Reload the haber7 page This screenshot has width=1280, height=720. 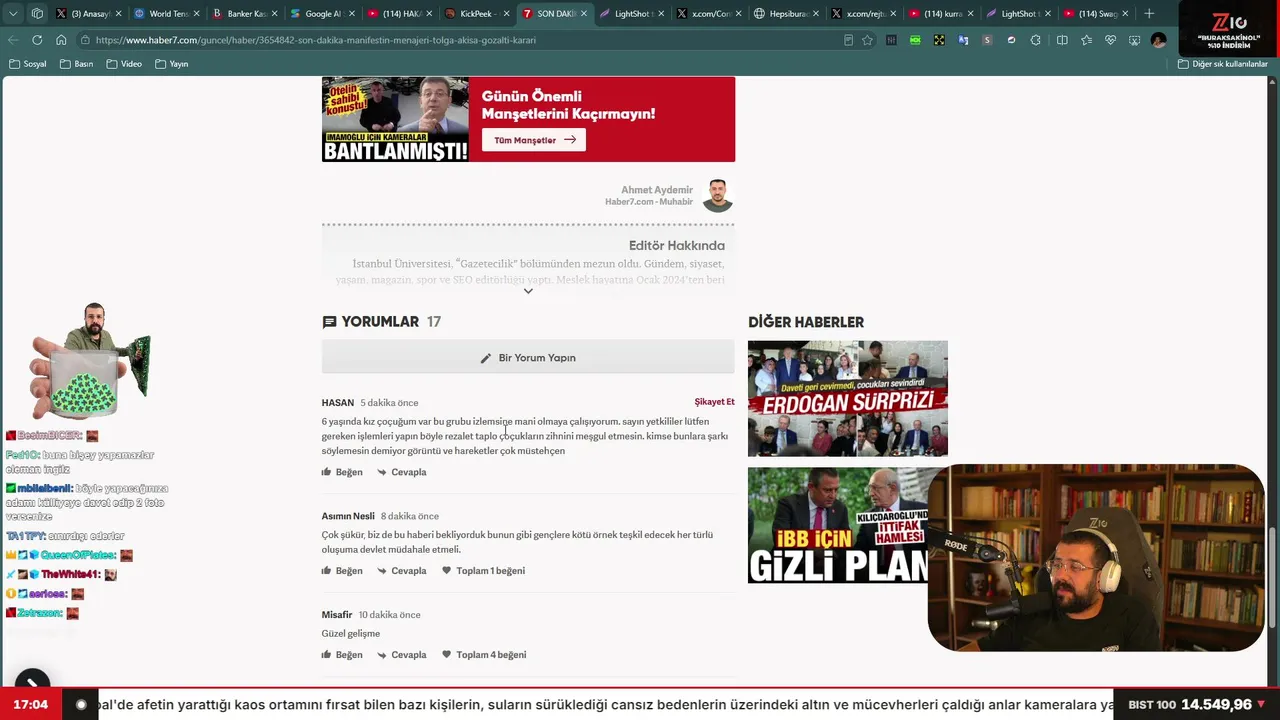coord(37,40)
